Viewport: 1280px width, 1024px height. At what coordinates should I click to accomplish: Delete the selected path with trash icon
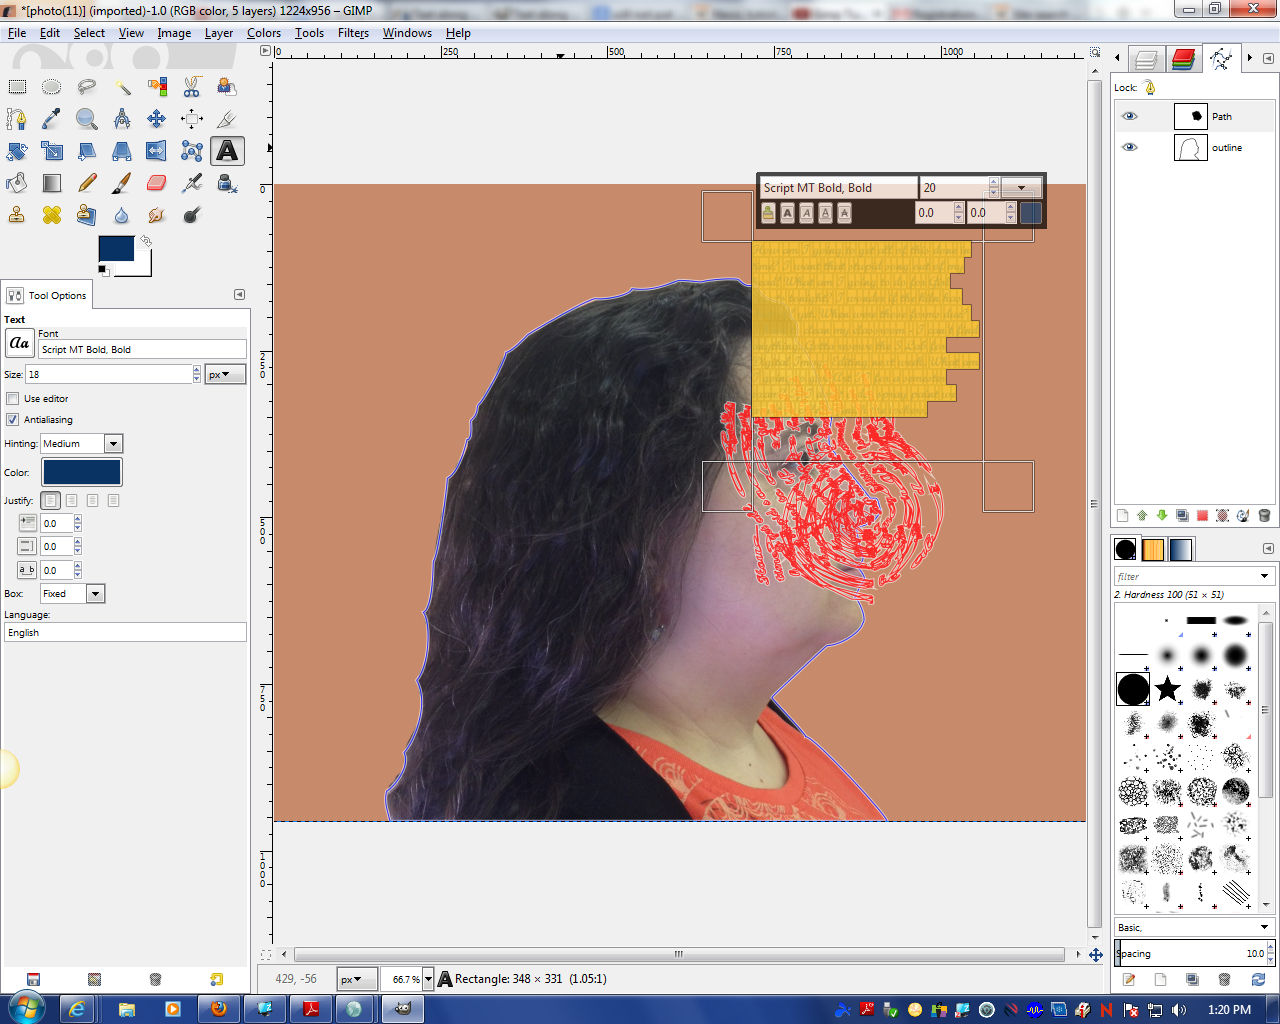pos(1264,516)
